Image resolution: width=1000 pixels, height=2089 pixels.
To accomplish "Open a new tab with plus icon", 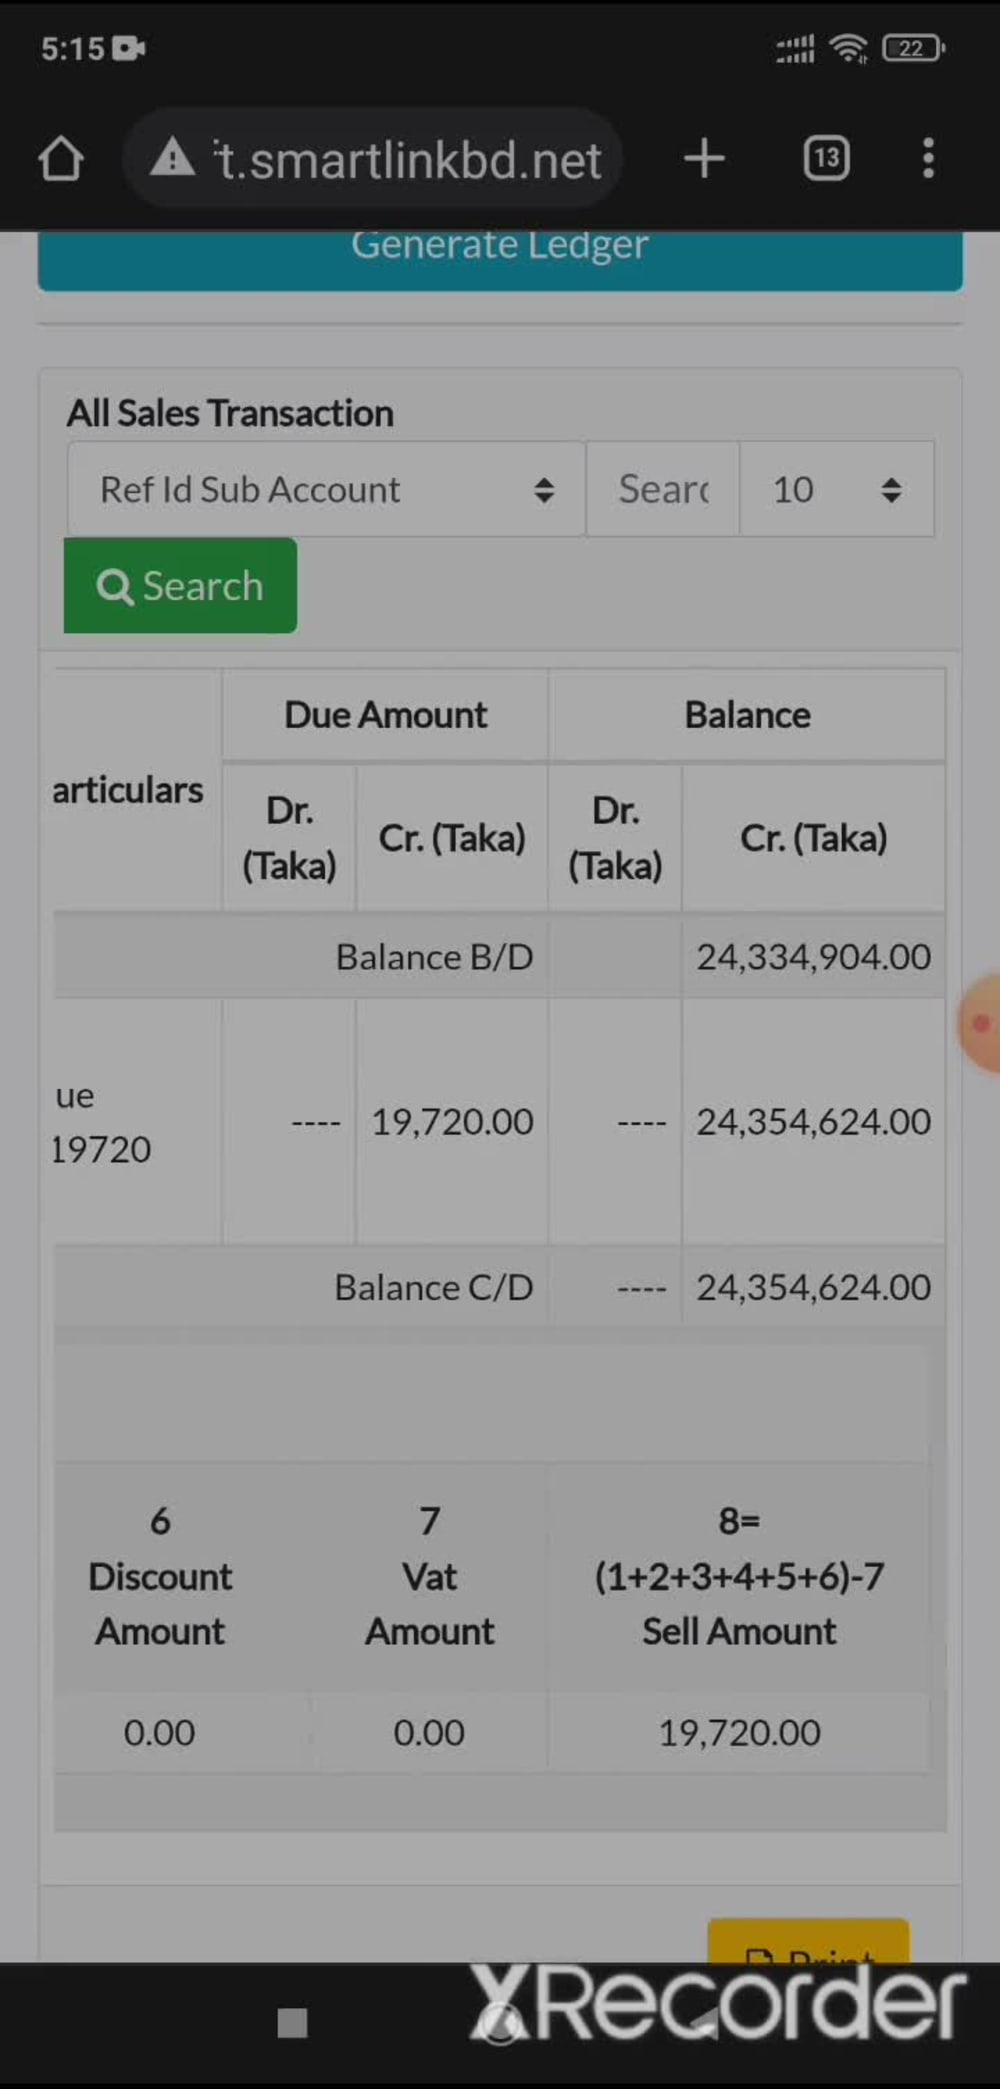I will tap(704, 158).
